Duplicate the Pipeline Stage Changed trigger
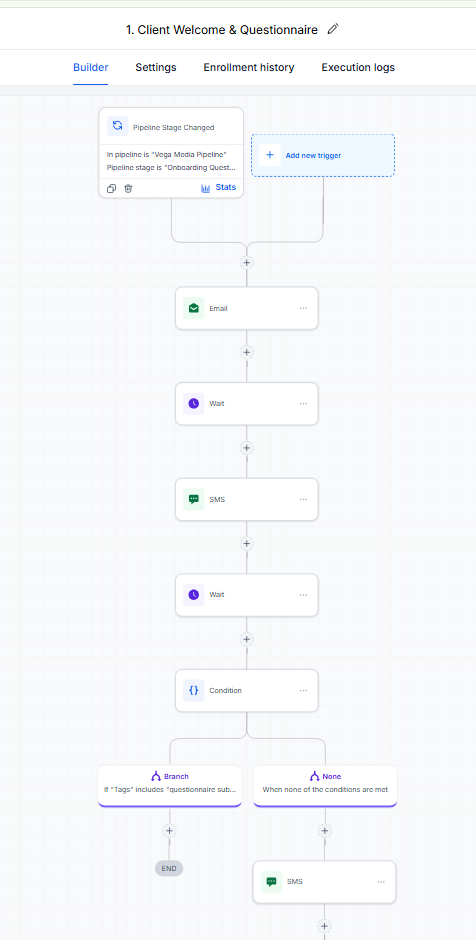This screenshot has height=940, width=476. click(112, 188)
